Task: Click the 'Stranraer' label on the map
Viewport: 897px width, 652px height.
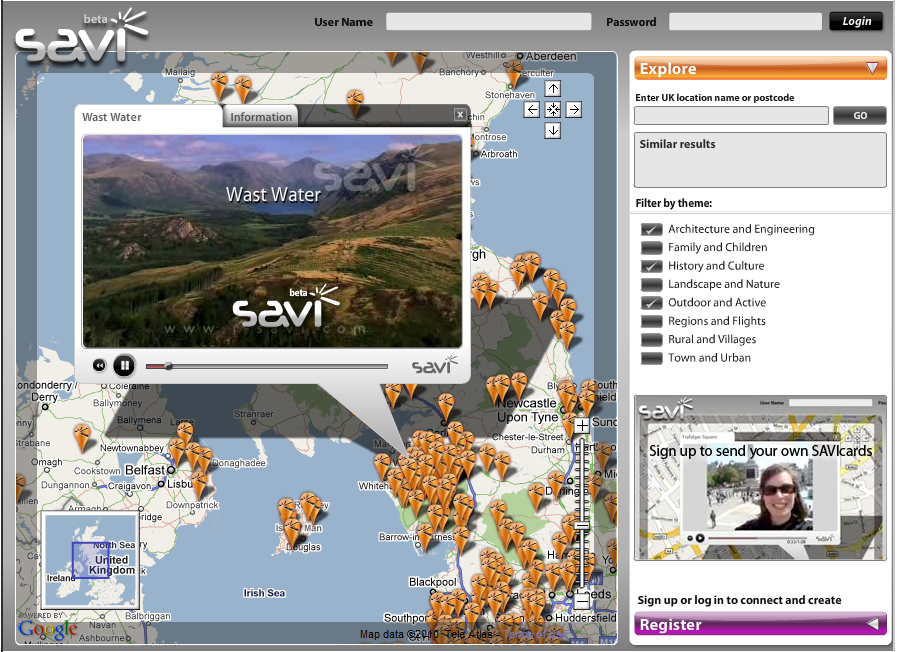Action: coord(253,414)
